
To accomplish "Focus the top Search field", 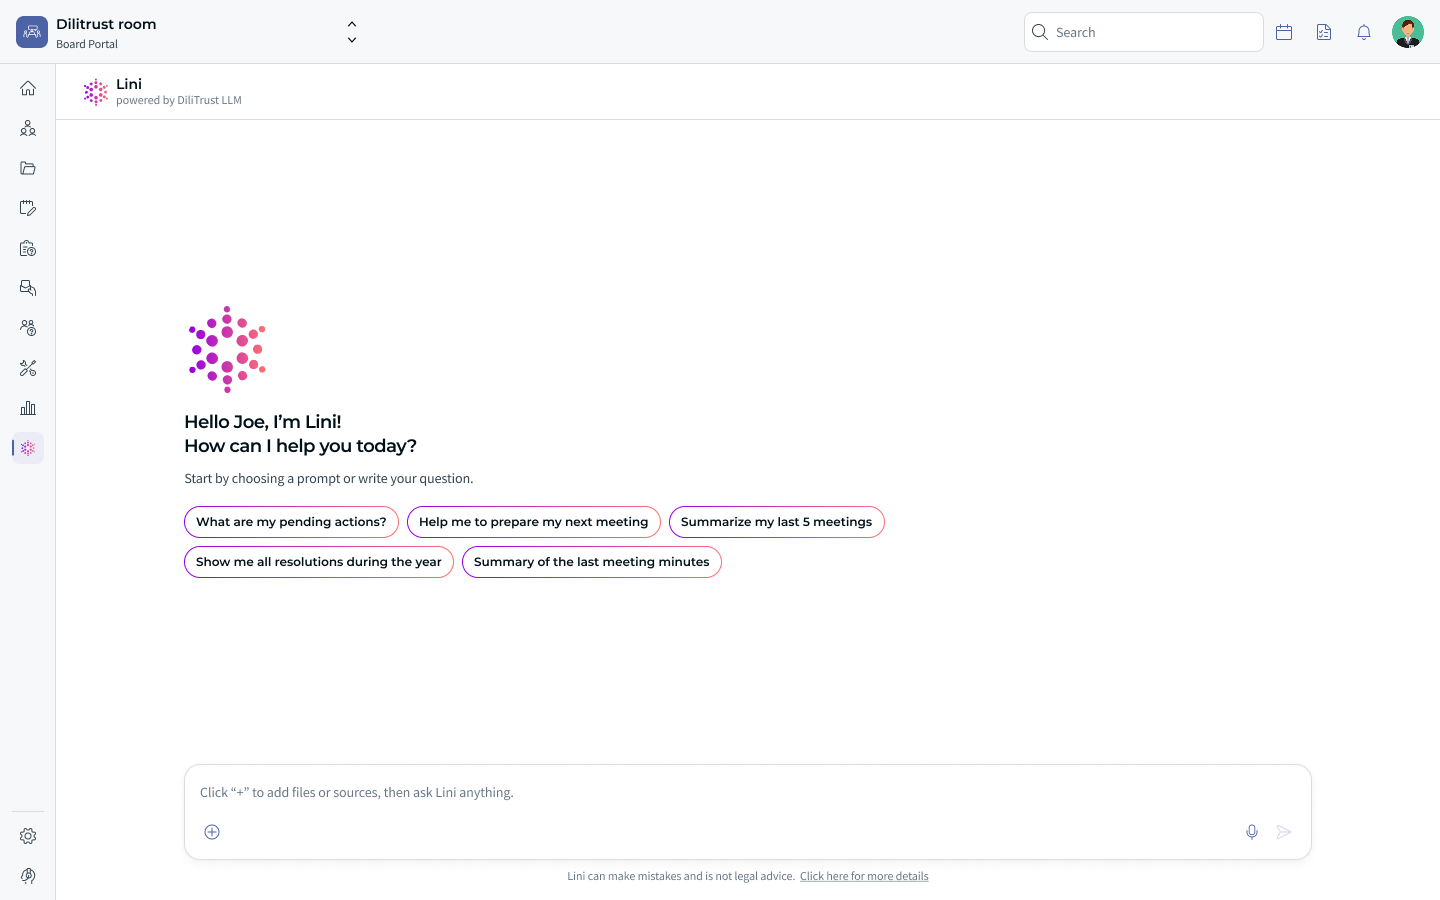I will (1144, 32).
